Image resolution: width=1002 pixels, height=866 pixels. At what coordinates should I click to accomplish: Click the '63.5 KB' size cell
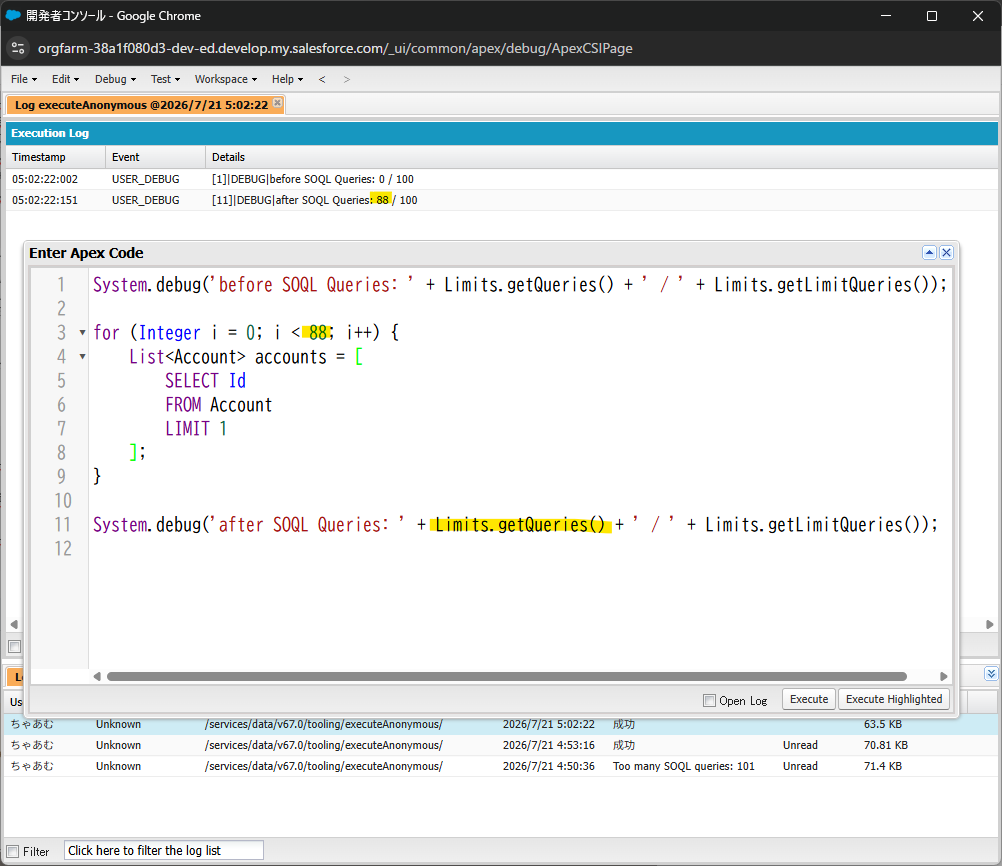click(x=883, y=724)
